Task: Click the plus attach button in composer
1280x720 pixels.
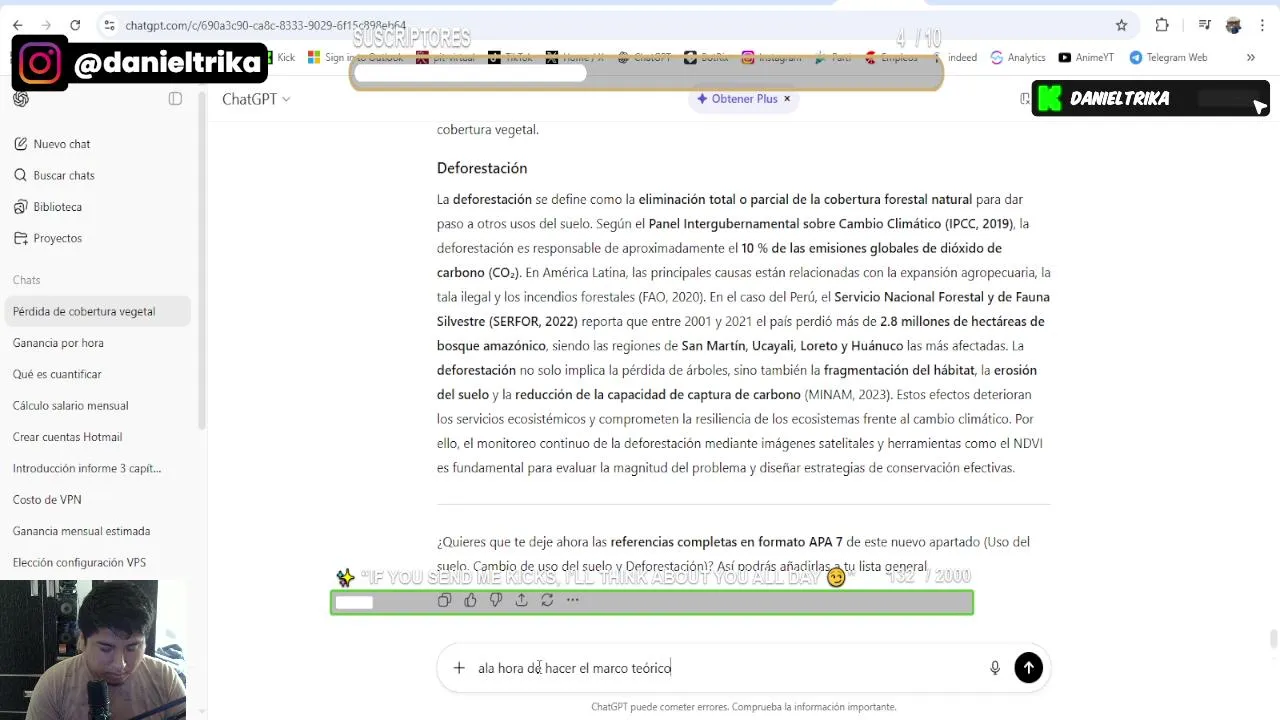Action: point(459,668)
